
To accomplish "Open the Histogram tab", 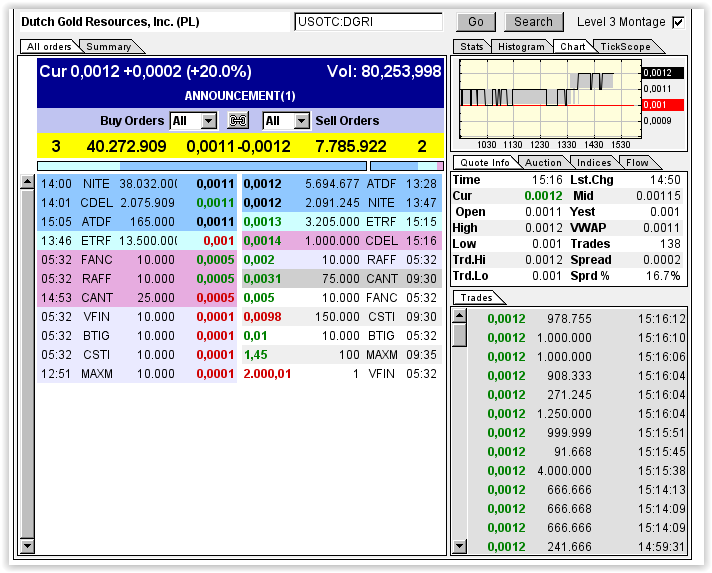I will click(x=521, y=47).
